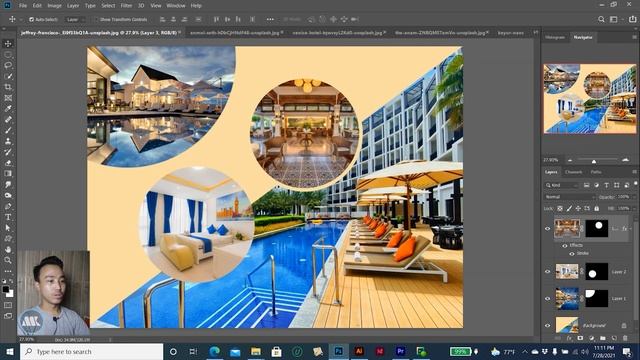This screenshot has width=640, height=360.
Task: Add a layer mask from Layers panel bottom
Action: point(580,338)
